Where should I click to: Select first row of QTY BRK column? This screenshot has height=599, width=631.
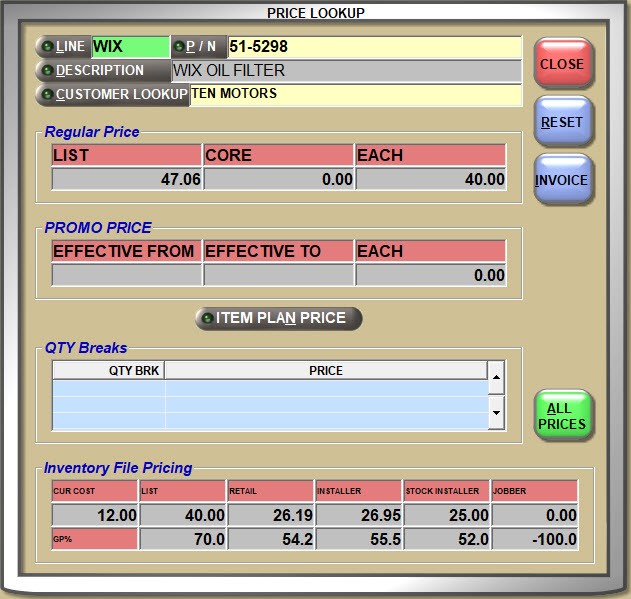(x=109, y=389)
